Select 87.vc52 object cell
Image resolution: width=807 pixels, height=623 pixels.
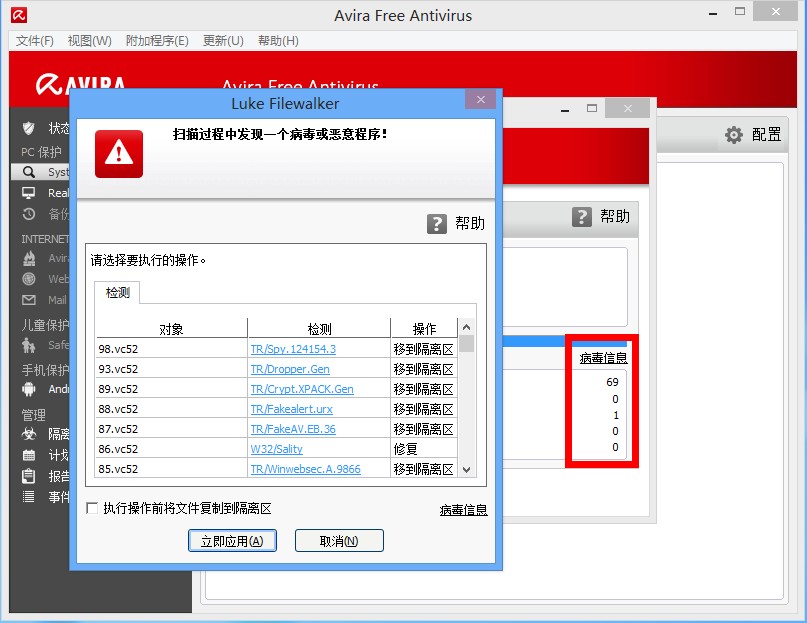coord(172,429)
